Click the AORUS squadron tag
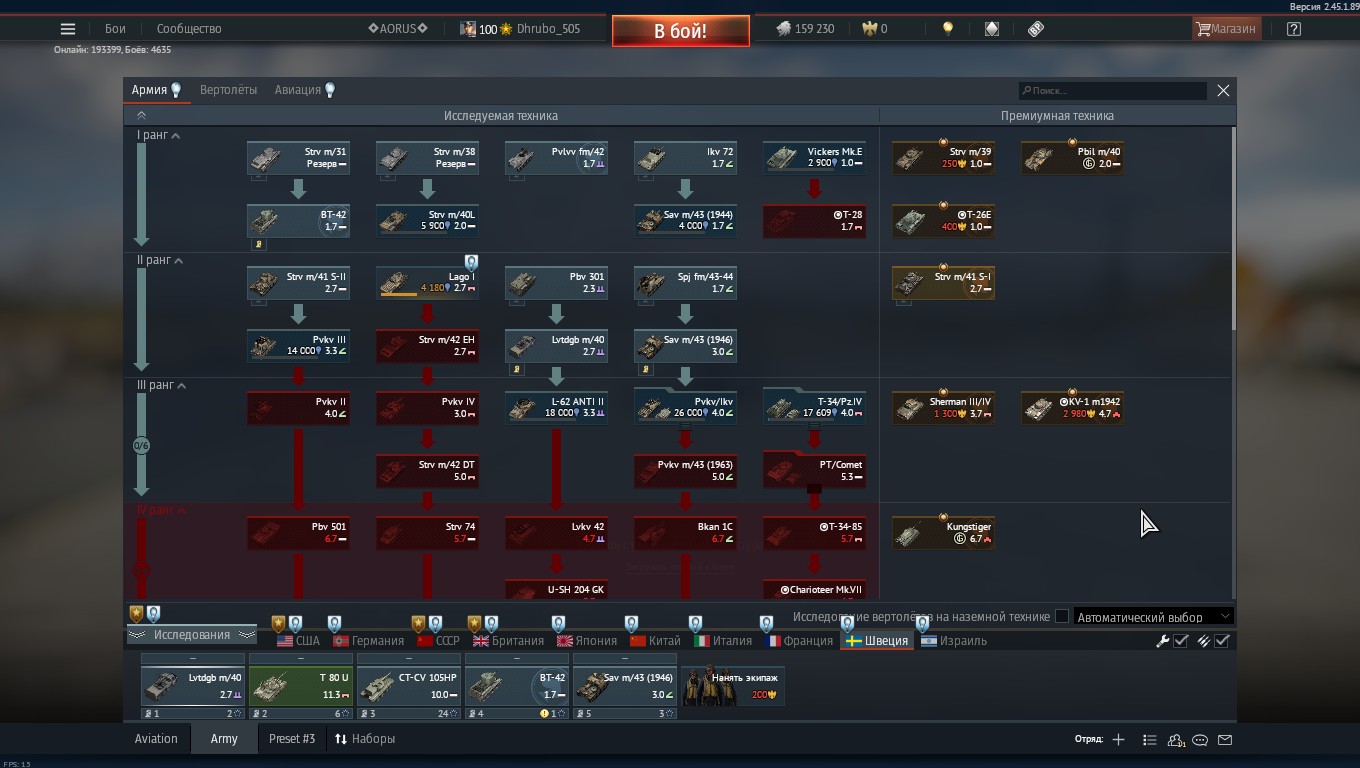Image resolution: width=1360 pixels, height=768 pixels. [398, 29]
